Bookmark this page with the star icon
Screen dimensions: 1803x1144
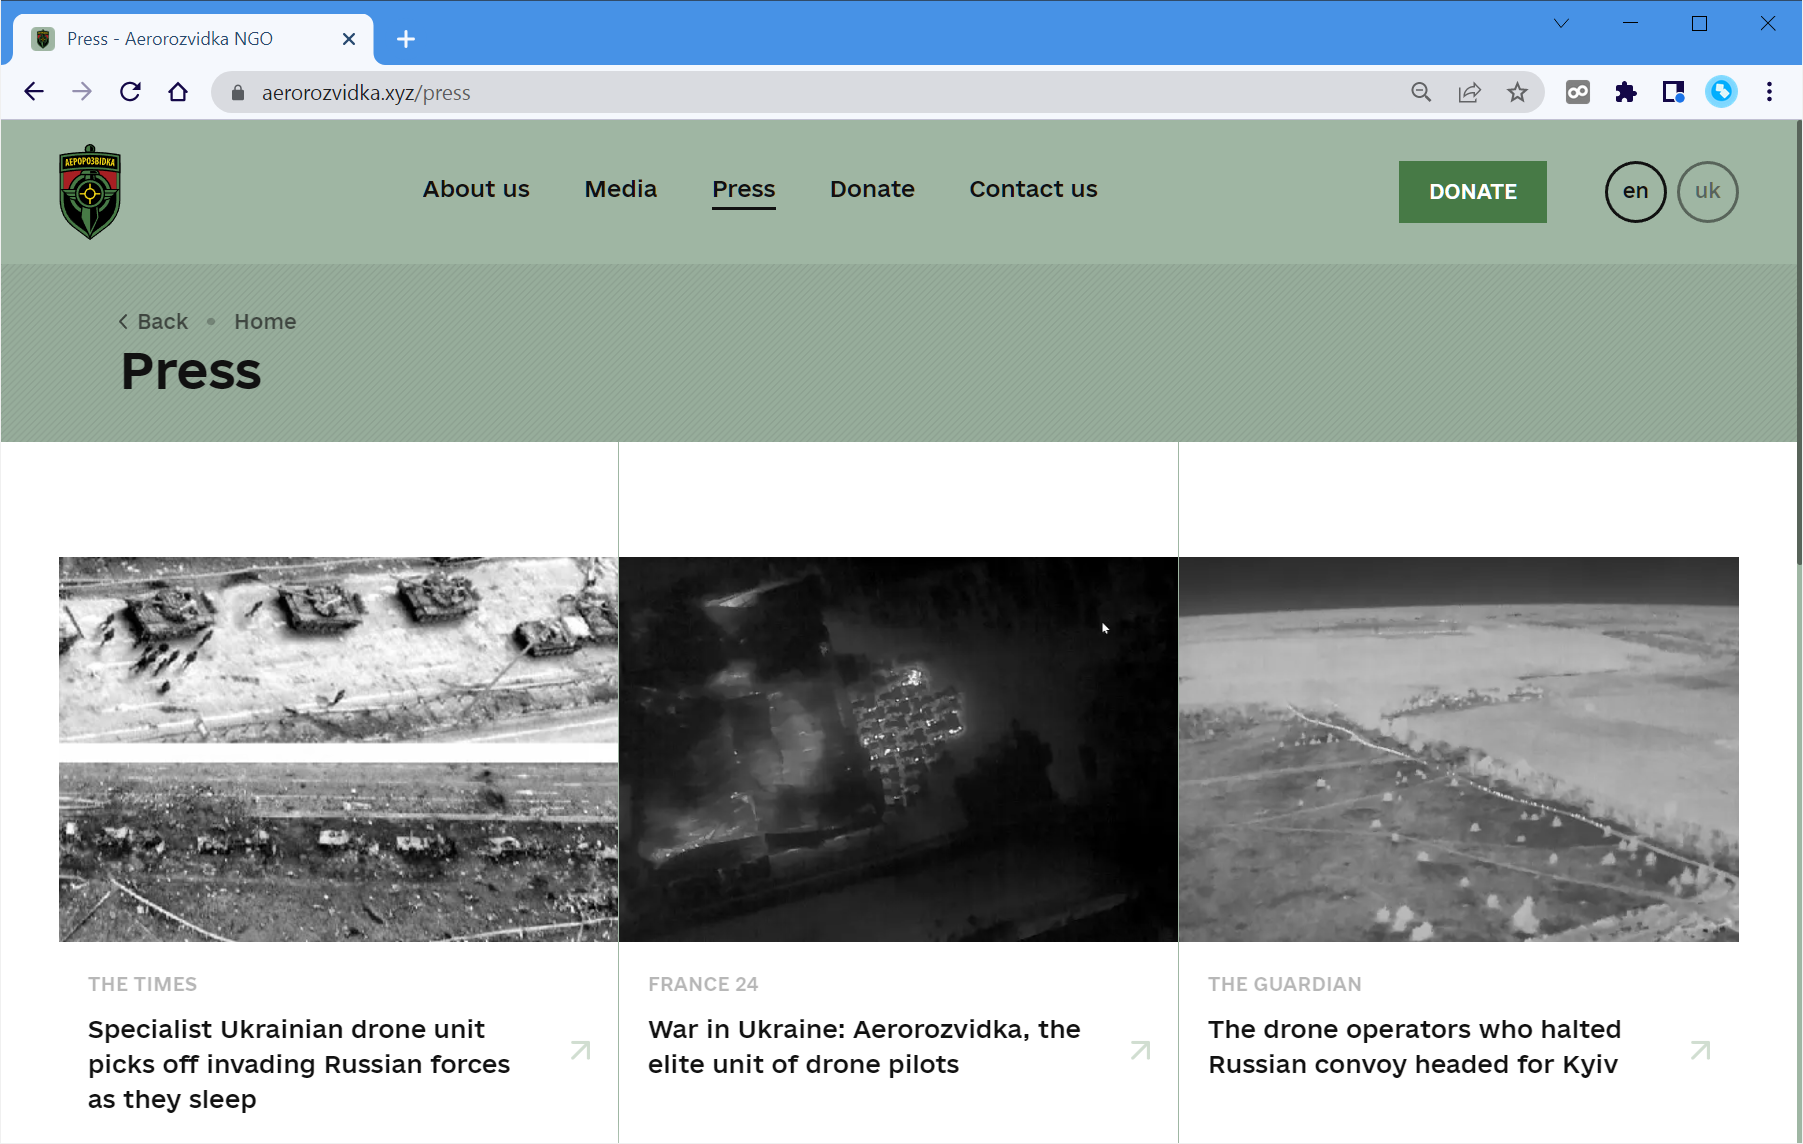tap(1517, 93)
